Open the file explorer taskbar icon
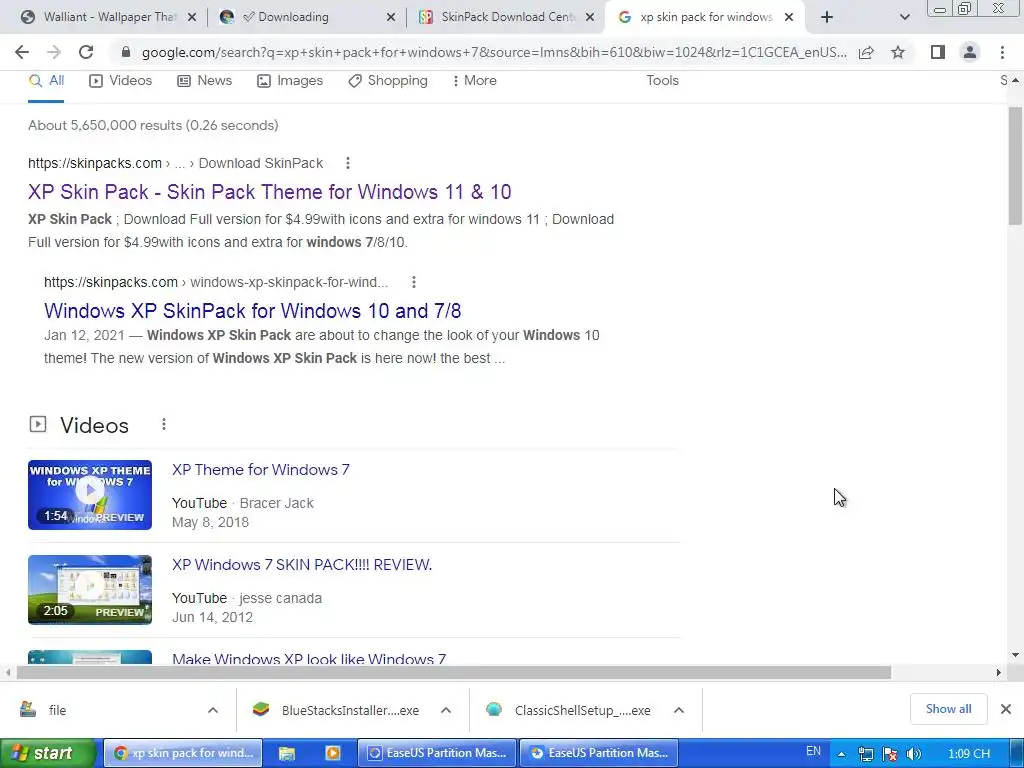This screenshot has height=768, width=1024. coord(287,754)
